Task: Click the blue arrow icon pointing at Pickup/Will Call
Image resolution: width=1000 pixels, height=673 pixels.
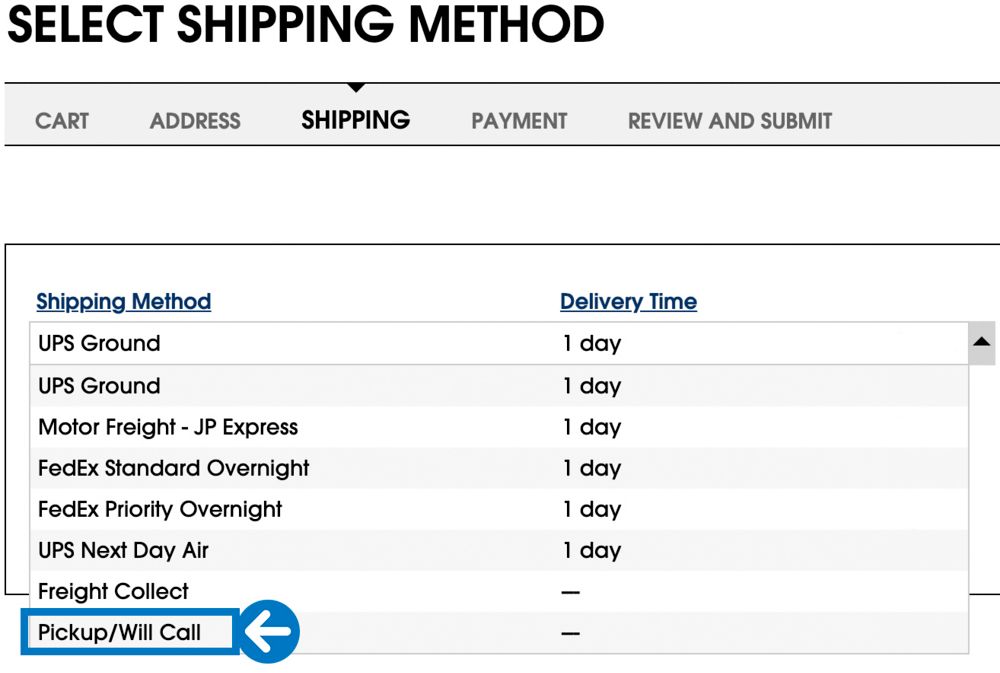Action: pos(272,632)
